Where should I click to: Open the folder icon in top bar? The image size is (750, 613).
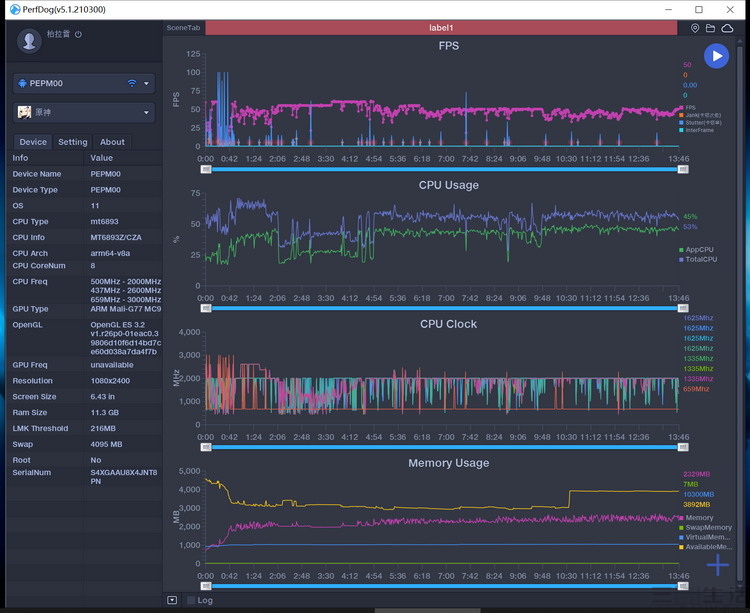[710, 28]
